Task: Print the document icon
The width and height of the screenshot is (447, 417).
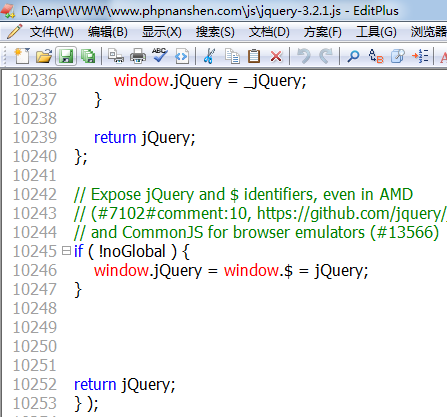Action: coord(138,56)
